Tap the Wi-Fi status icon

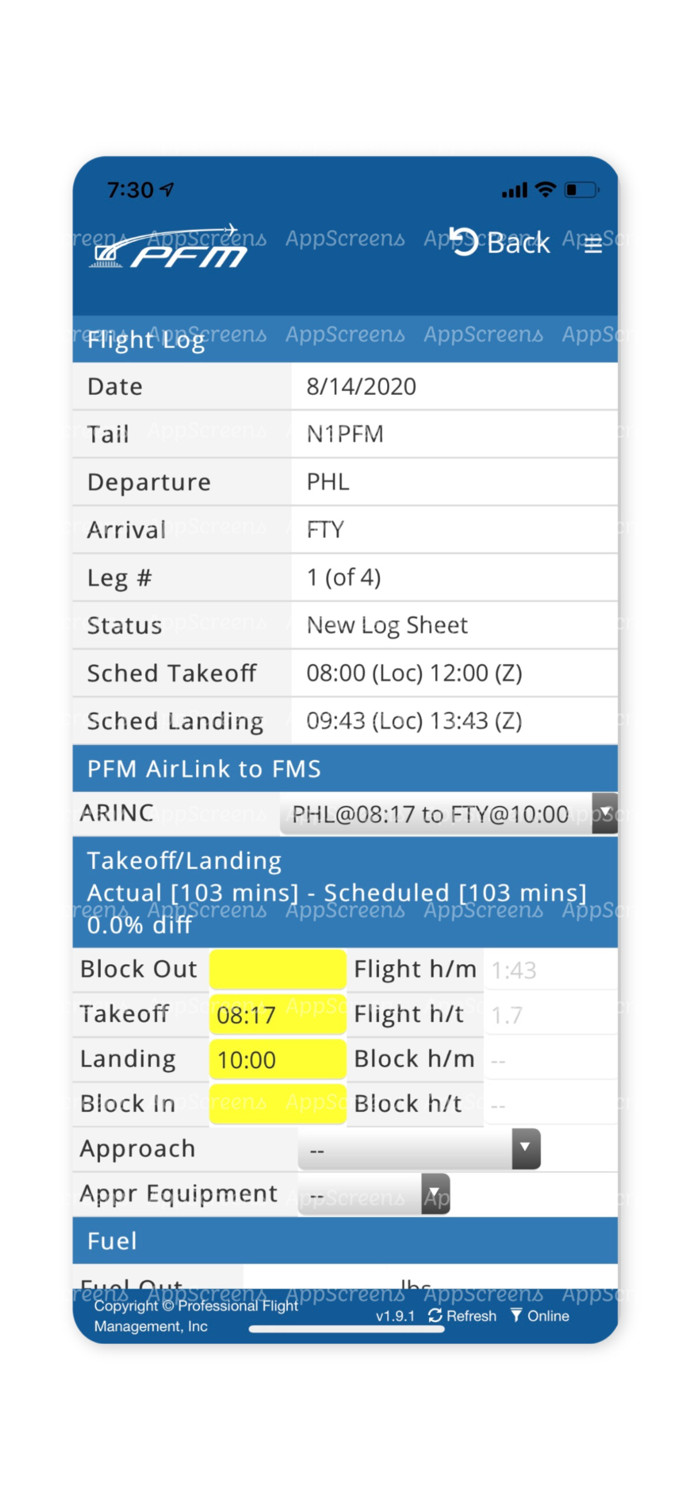(x=545, y=189)
